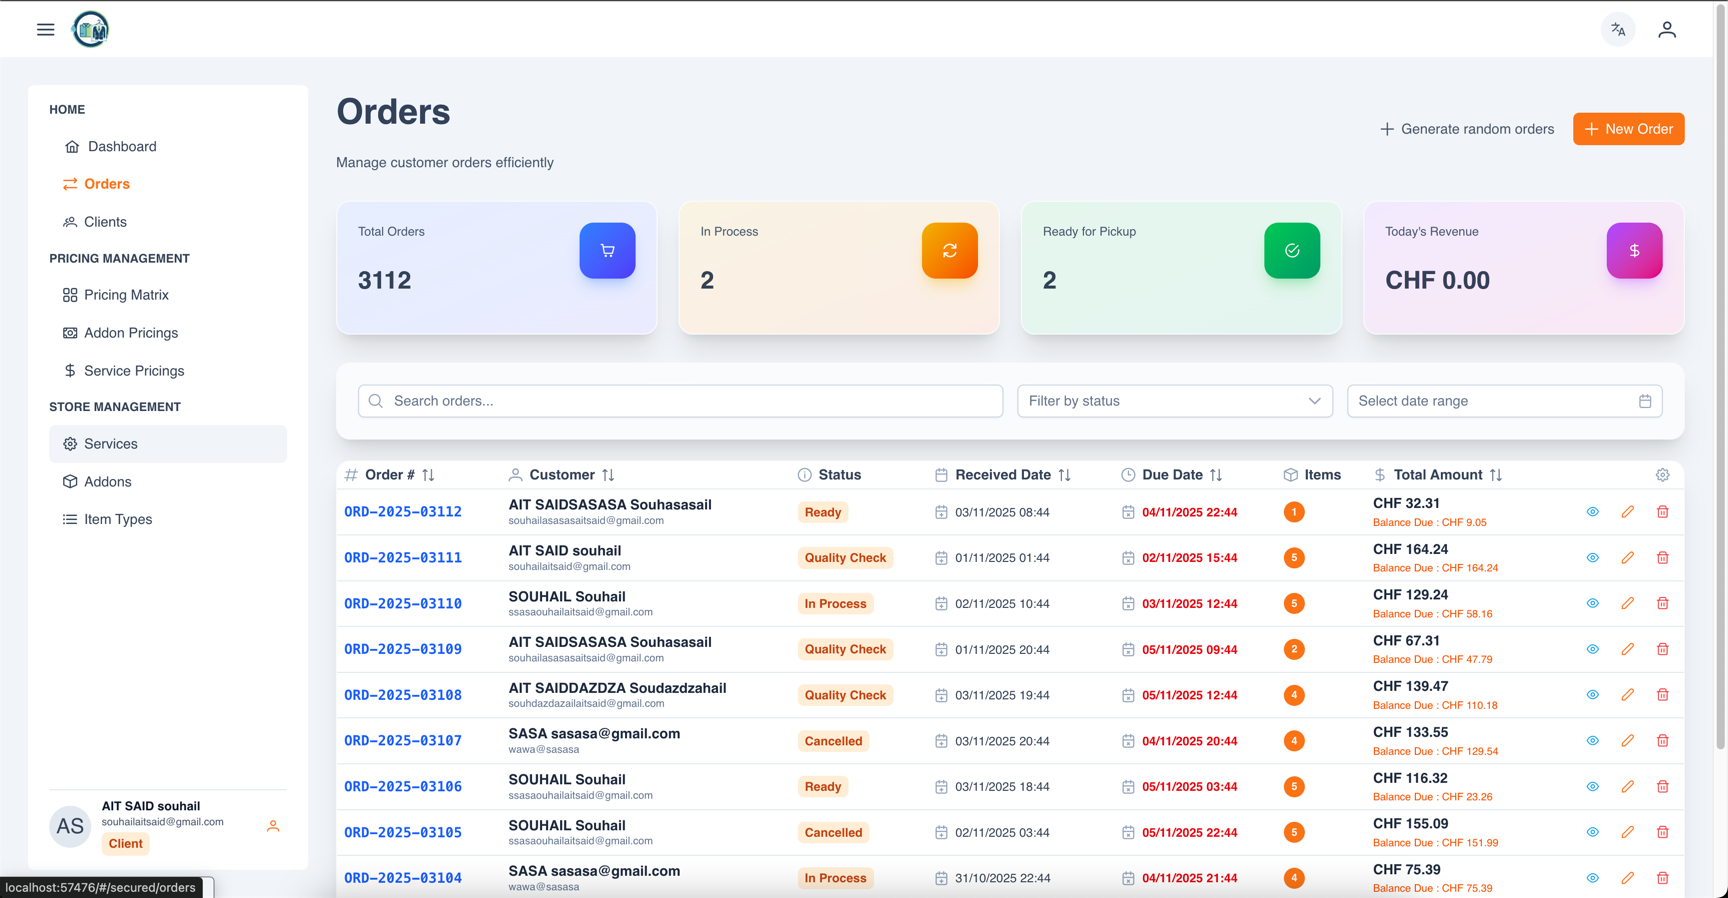
Task: Click the Cancelled status badge of ORD-2025-03107
Action: 833,741
